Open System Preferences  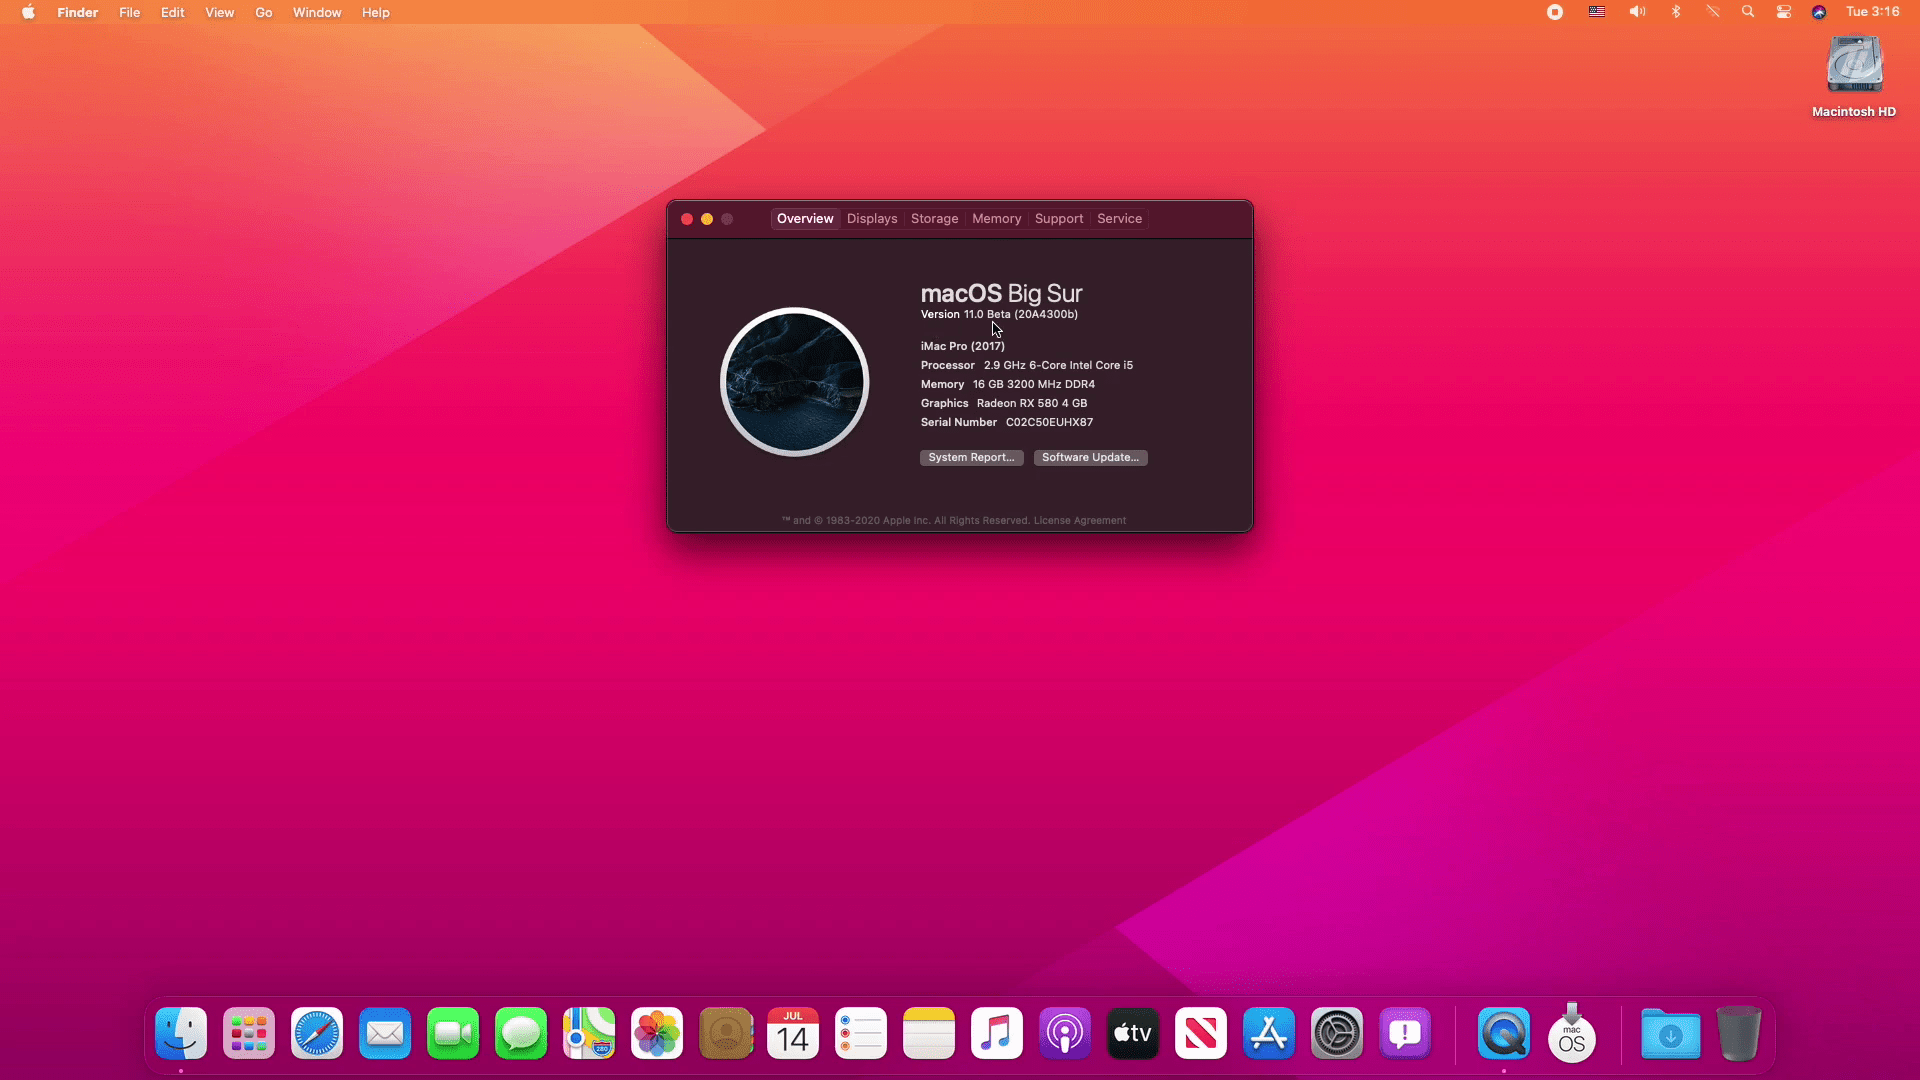pos(1336,1034)
